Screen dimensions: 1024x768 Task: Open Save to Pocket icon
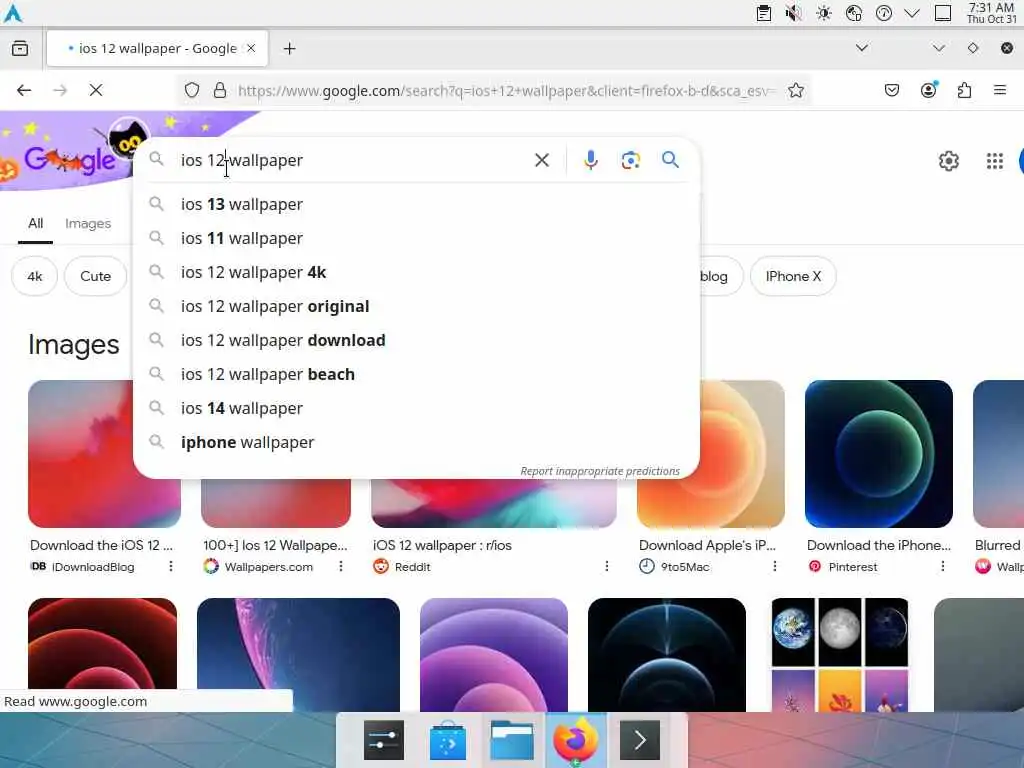coord(891,90)
